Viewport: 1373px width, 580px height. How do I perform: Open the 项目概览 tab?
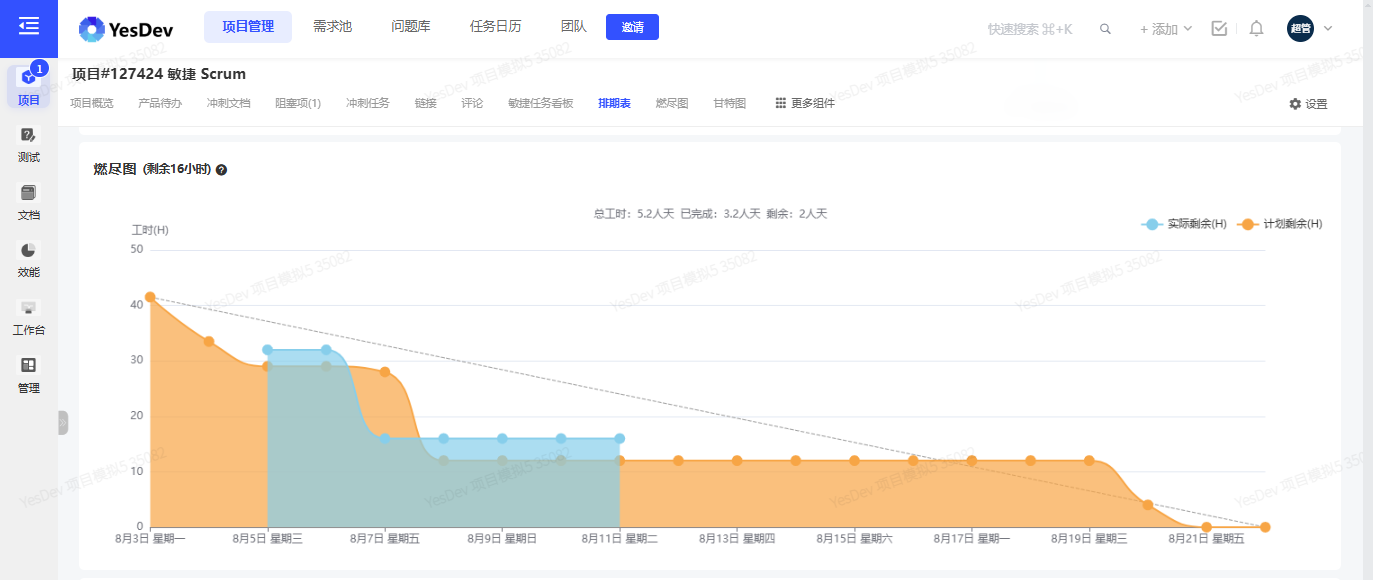point(92,103)
